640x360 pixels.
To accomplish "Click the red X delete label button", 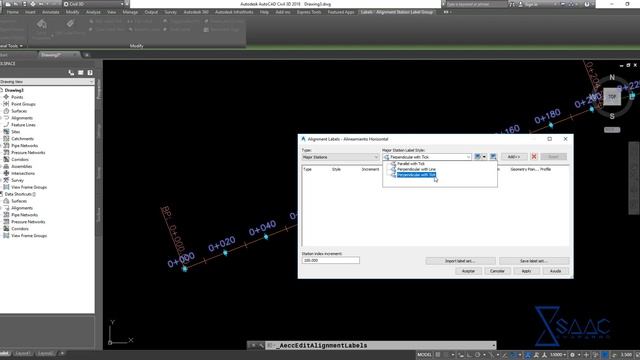I will pos(533,157).
